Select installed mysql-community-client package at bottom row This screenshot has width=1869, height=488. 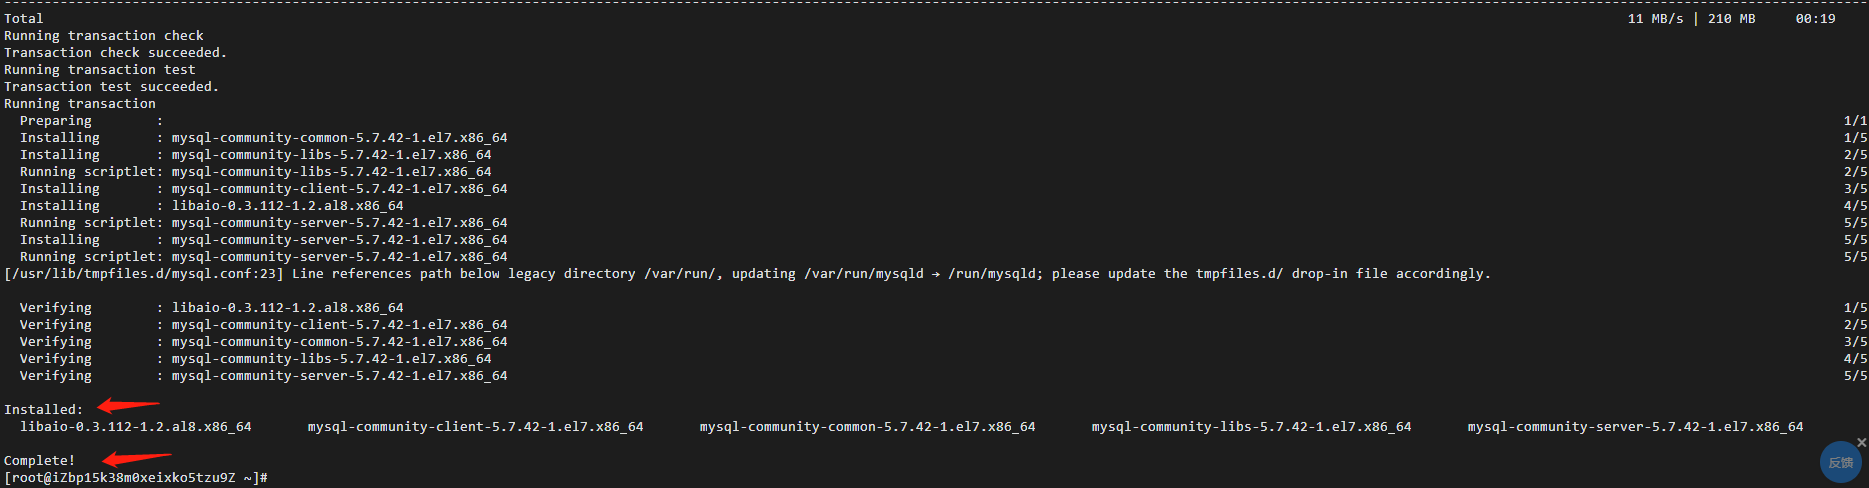476,427
